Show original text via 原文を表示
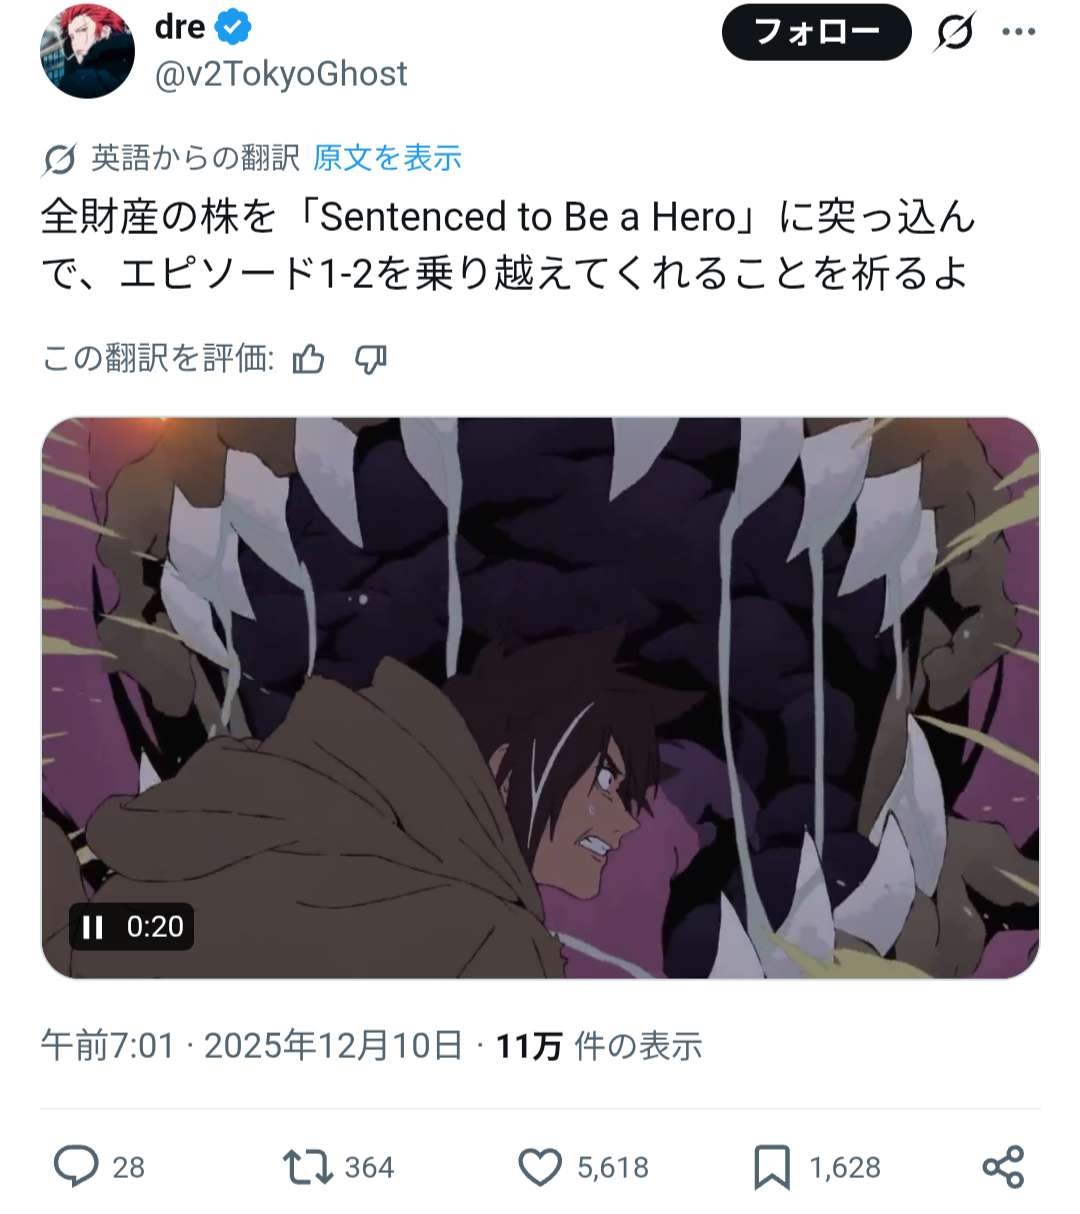This screenshot has width=1080, height=1214. tap(387, 157)
